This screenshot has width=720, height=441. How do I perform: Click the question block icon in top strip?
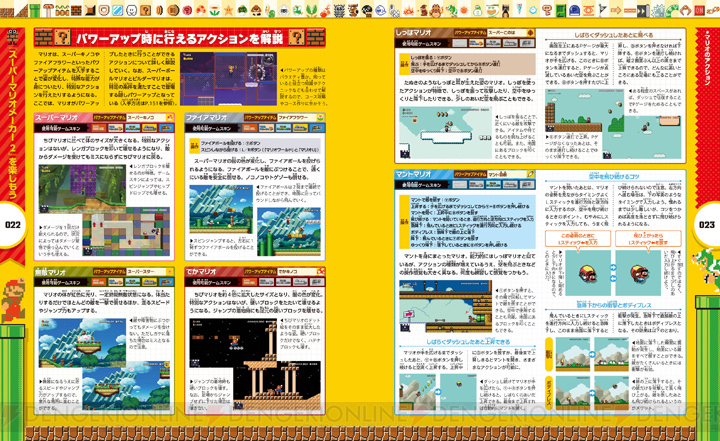click(145, 10)
